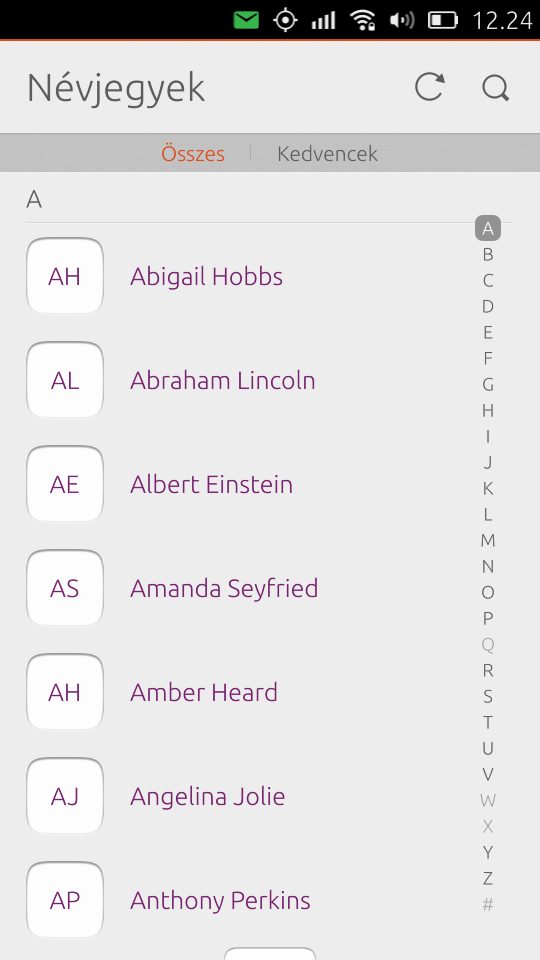Click the cellular signal bars indicator
This screenshot has width=540, height=960.
(323, 21)
